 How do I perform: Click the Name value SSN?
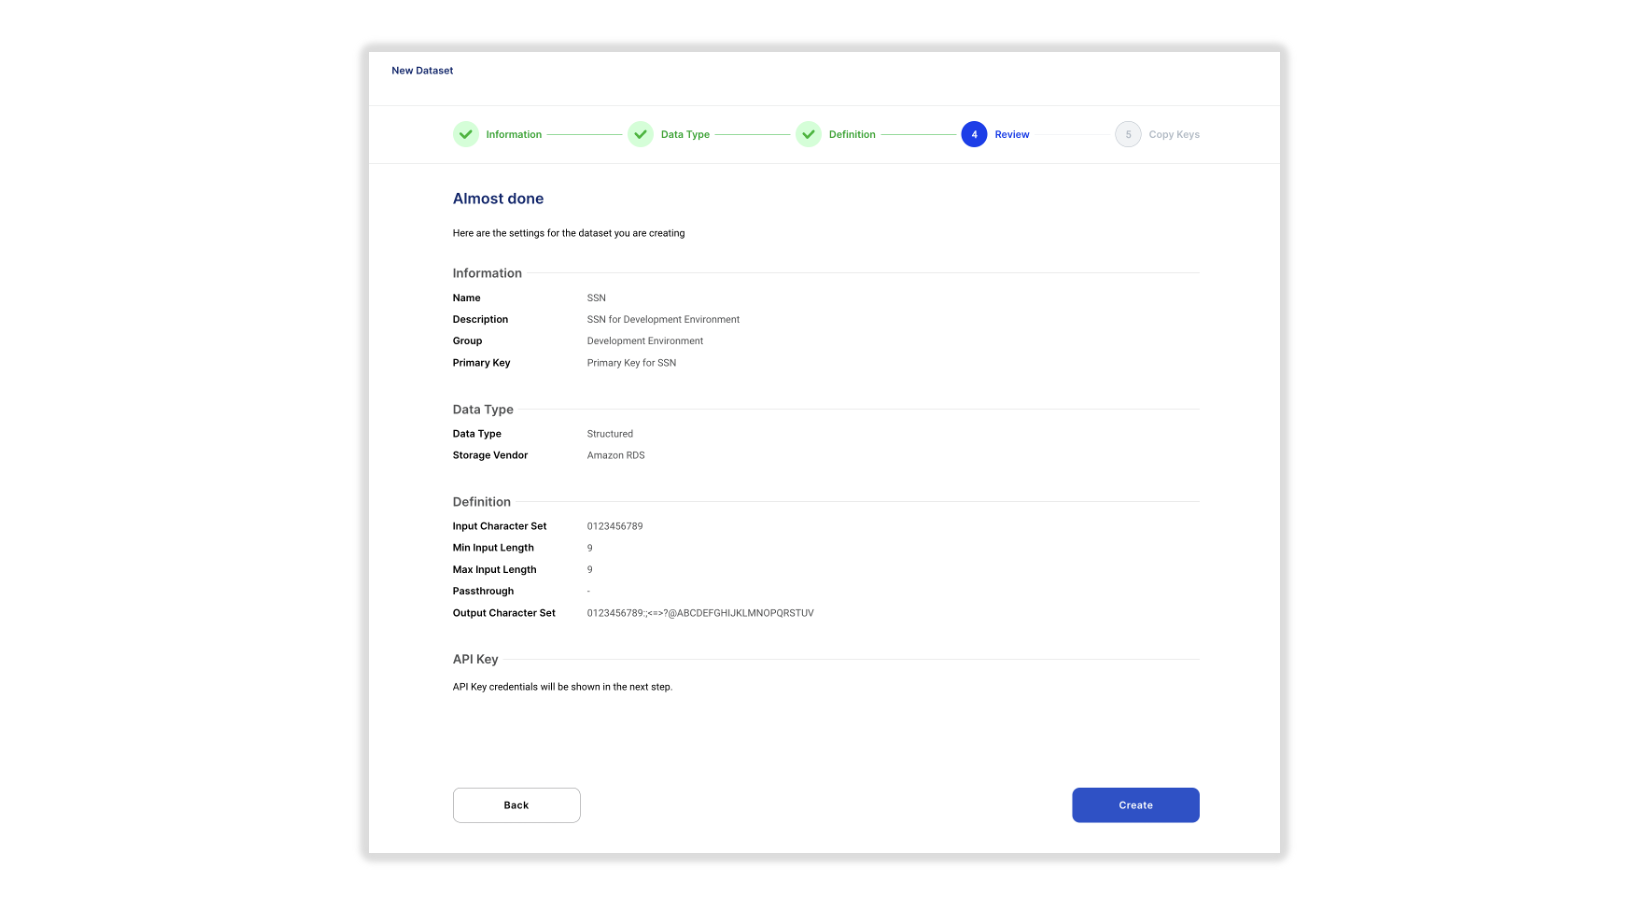pos(596,298)
